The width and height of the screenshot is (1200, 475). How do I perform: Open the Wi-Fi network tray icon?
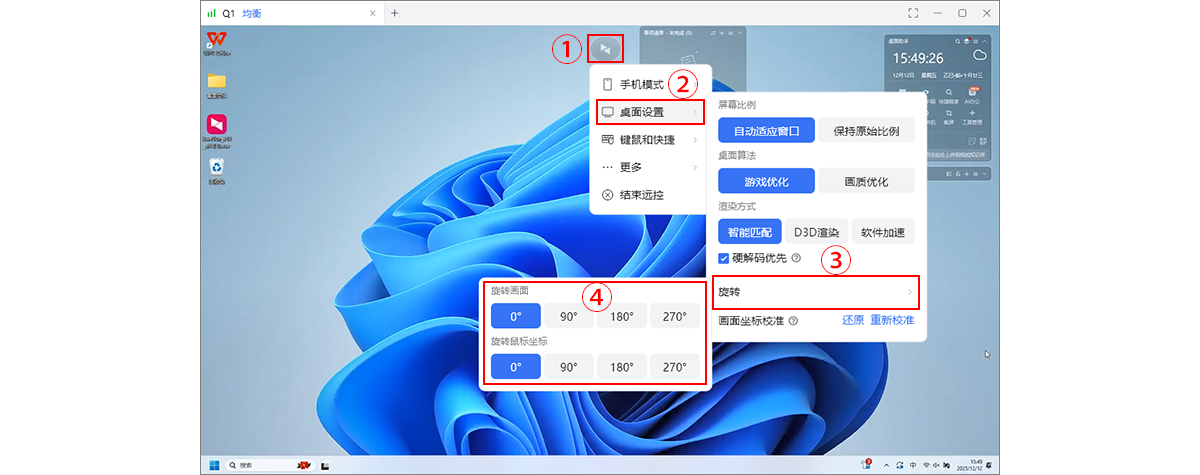pos(926,465)
